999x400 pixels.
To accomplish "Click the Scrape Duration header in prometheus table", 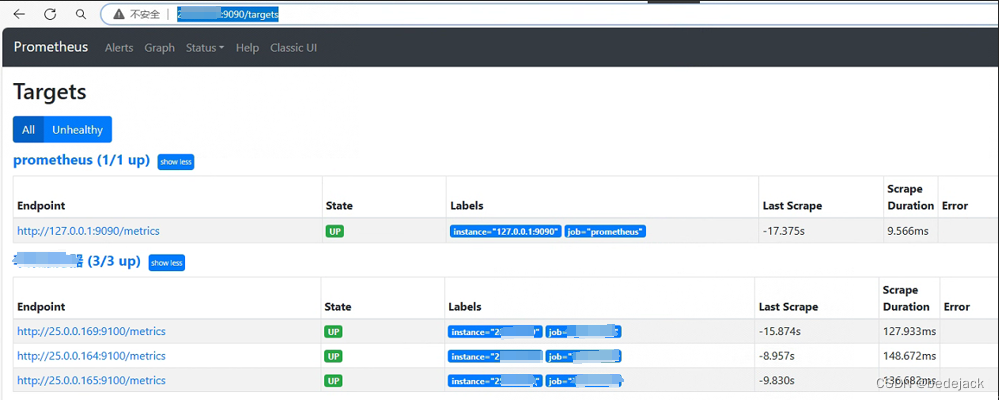I will (910, 197).
